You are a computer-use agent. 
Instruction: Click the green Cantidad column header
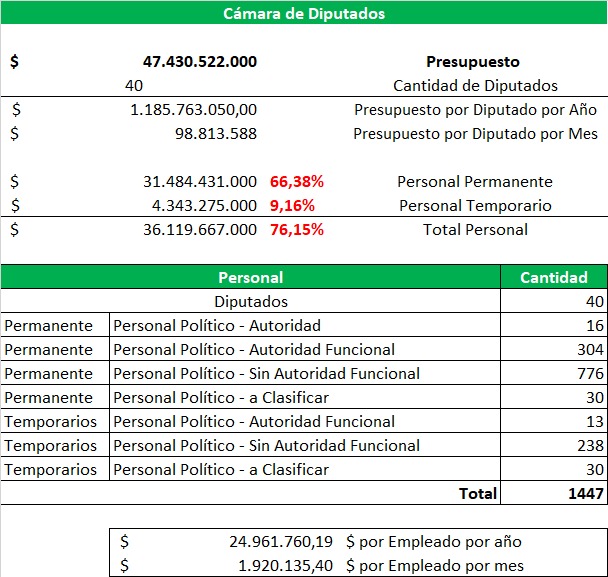(x=554, y=277)
